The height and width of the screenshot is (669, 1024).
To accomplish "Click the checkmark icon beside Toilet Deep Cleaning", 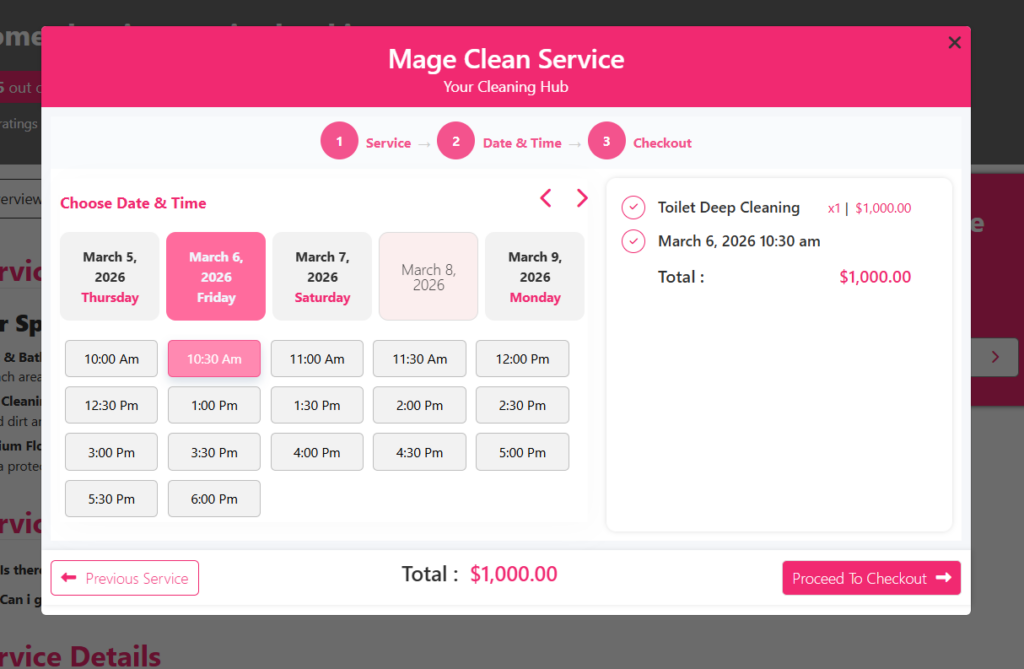I will 633,207.
